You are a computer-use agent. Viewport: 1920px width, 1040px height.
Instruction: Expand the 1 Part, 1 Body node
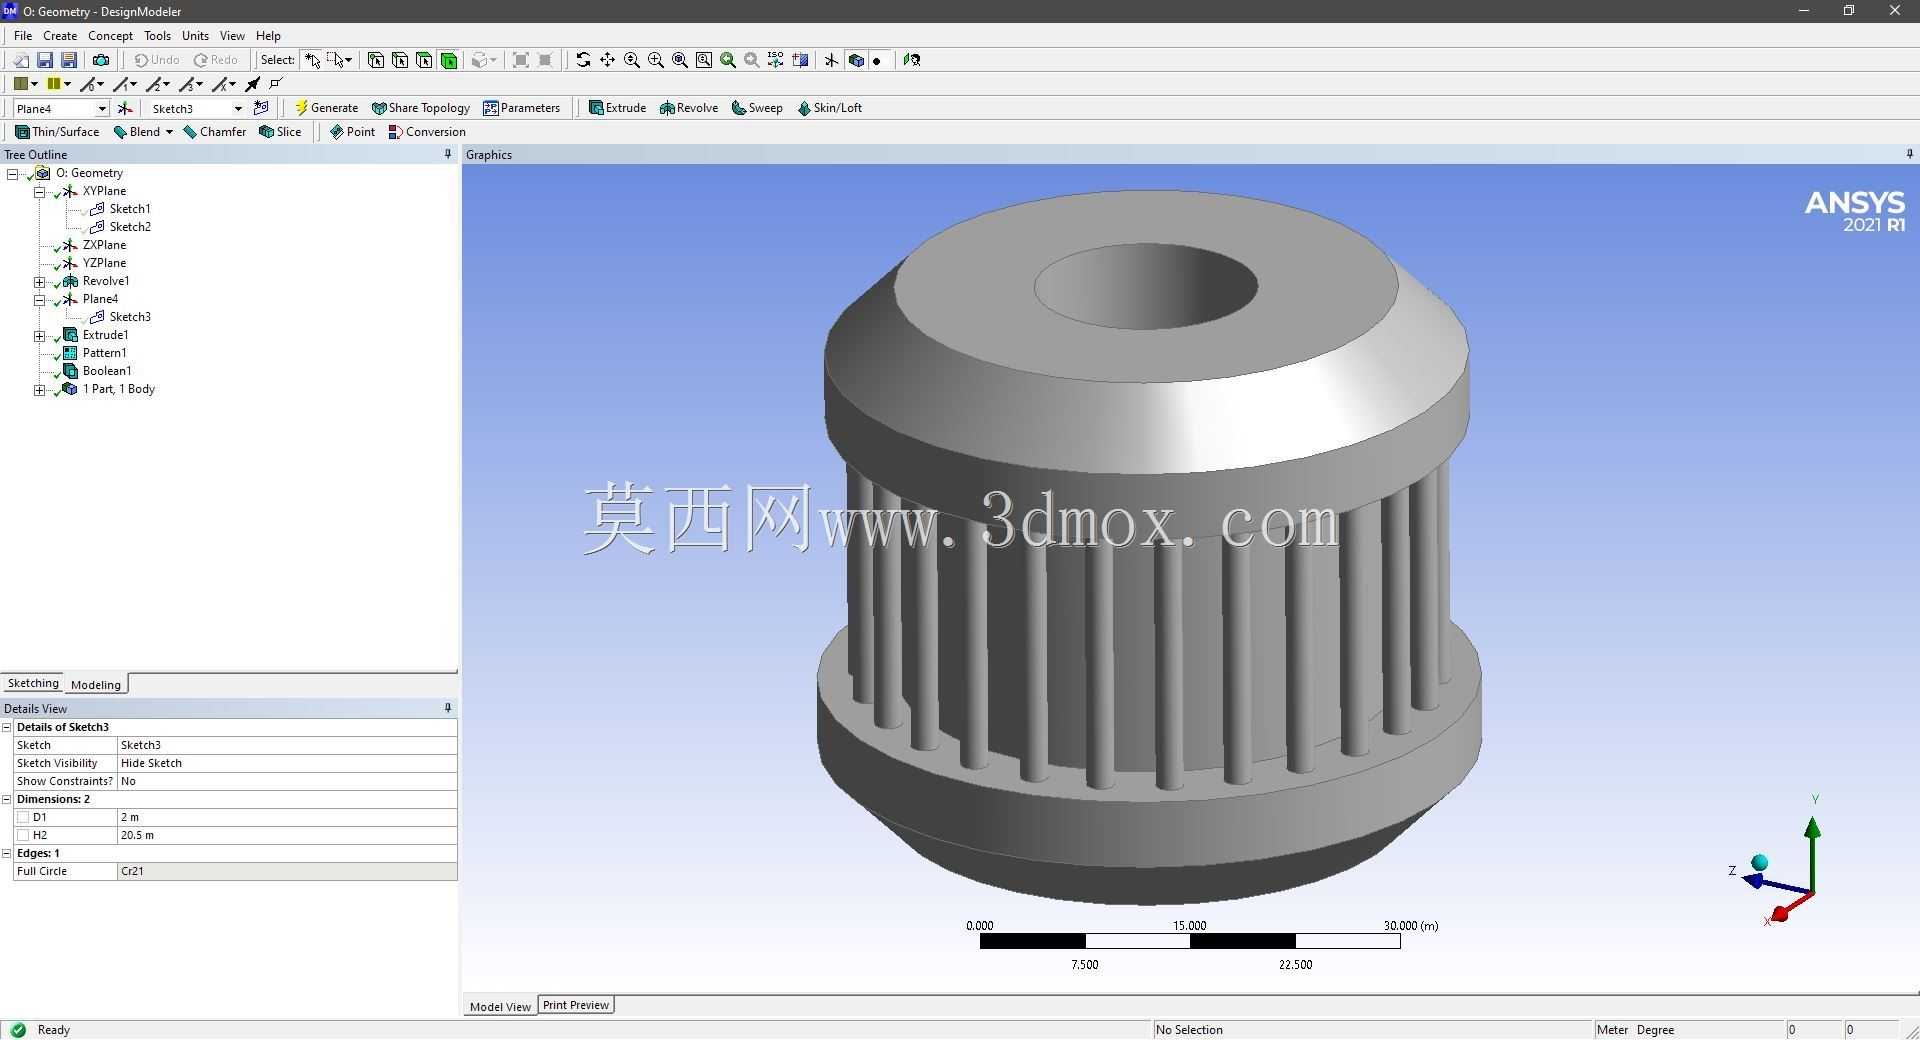pyautogui.click(x=40, y=390)
